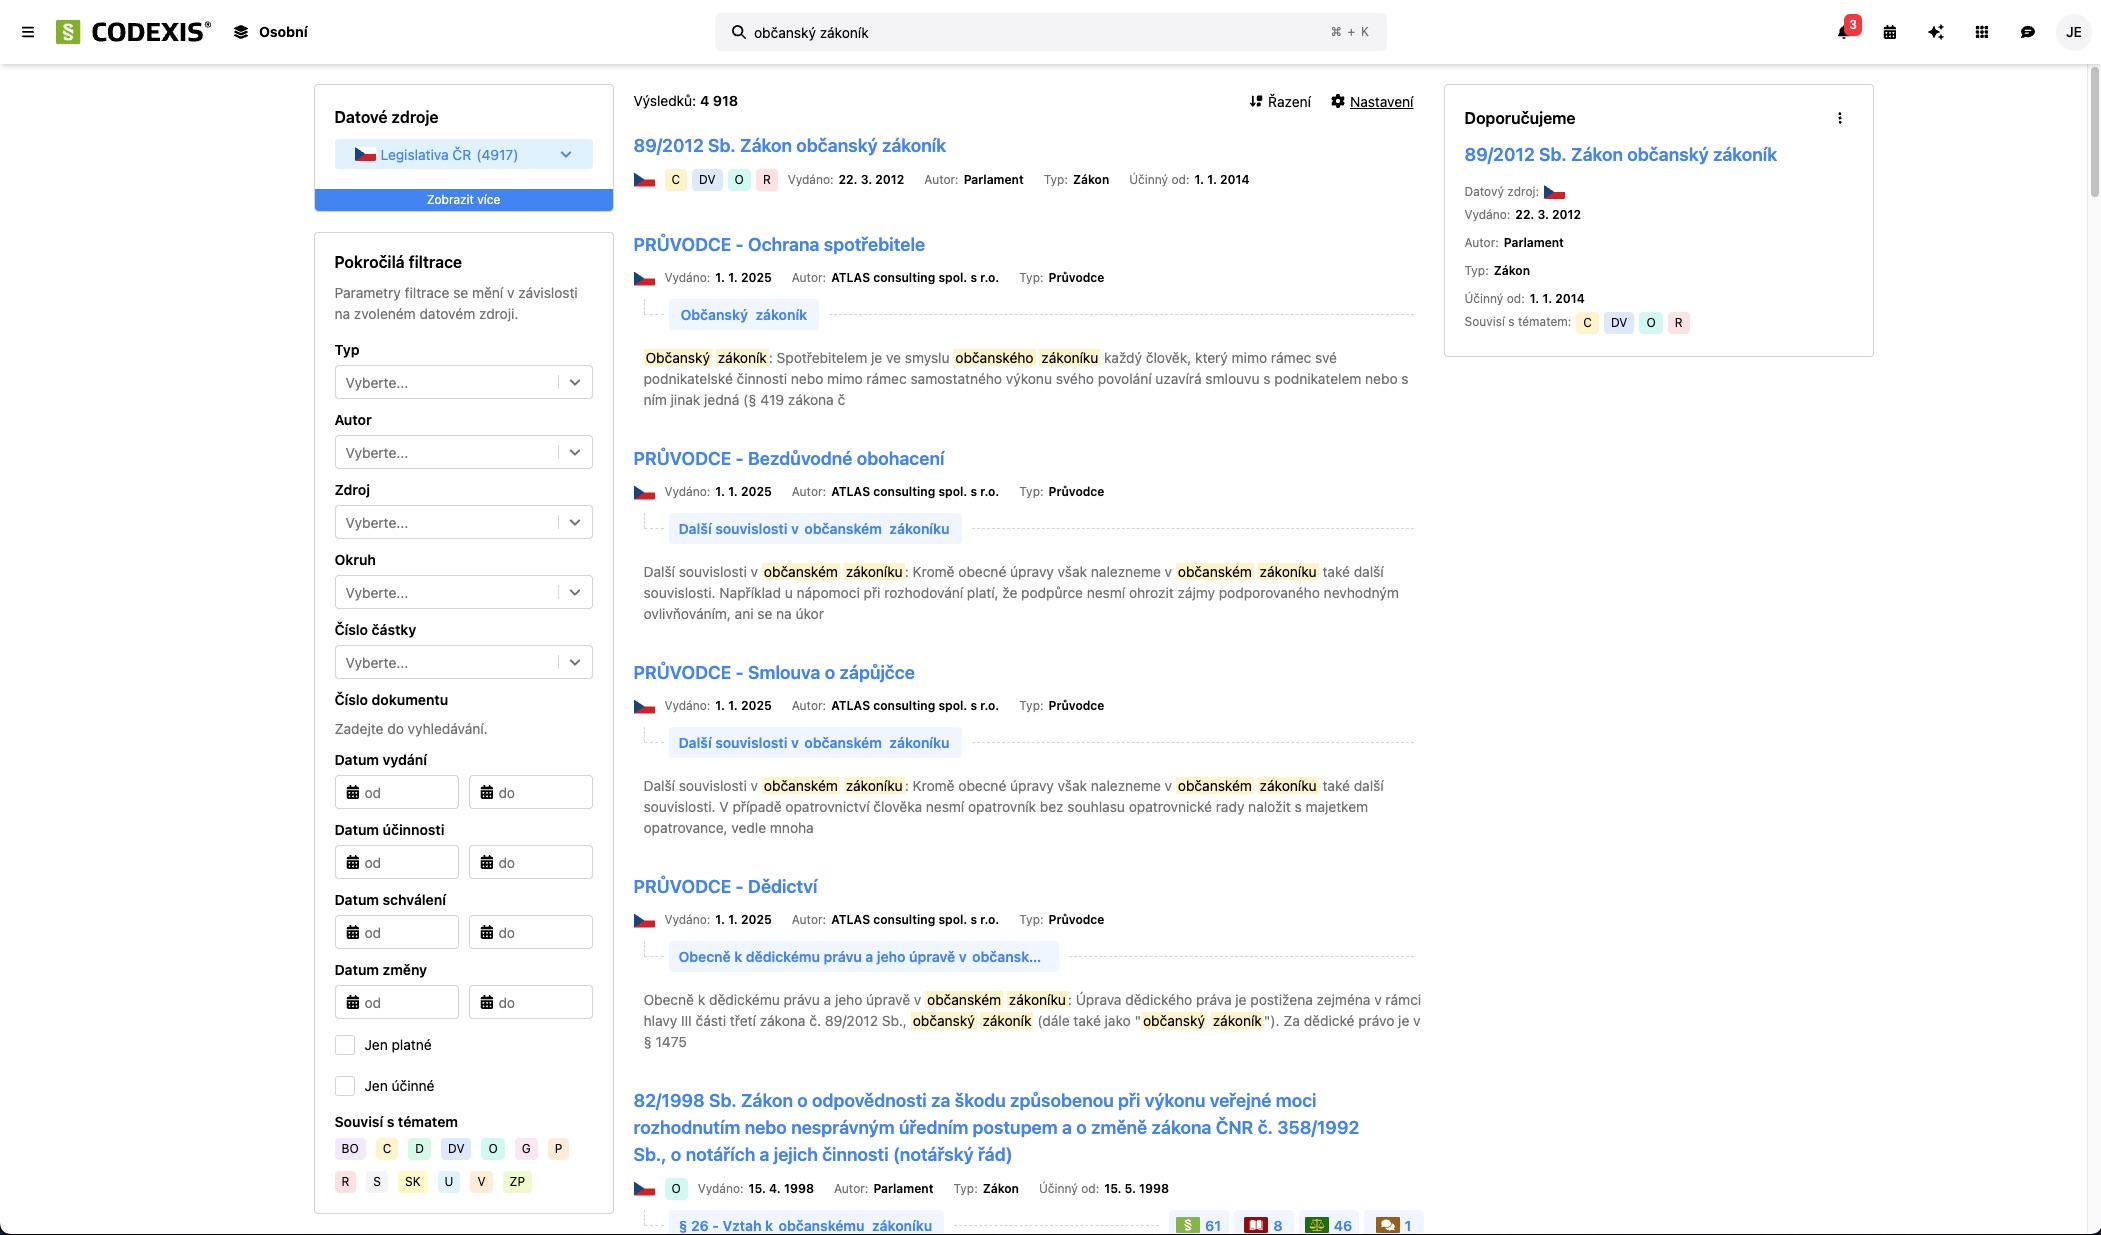Open PRŮVODCE - Bezdůvodné obohacení result

click(788, 459)
